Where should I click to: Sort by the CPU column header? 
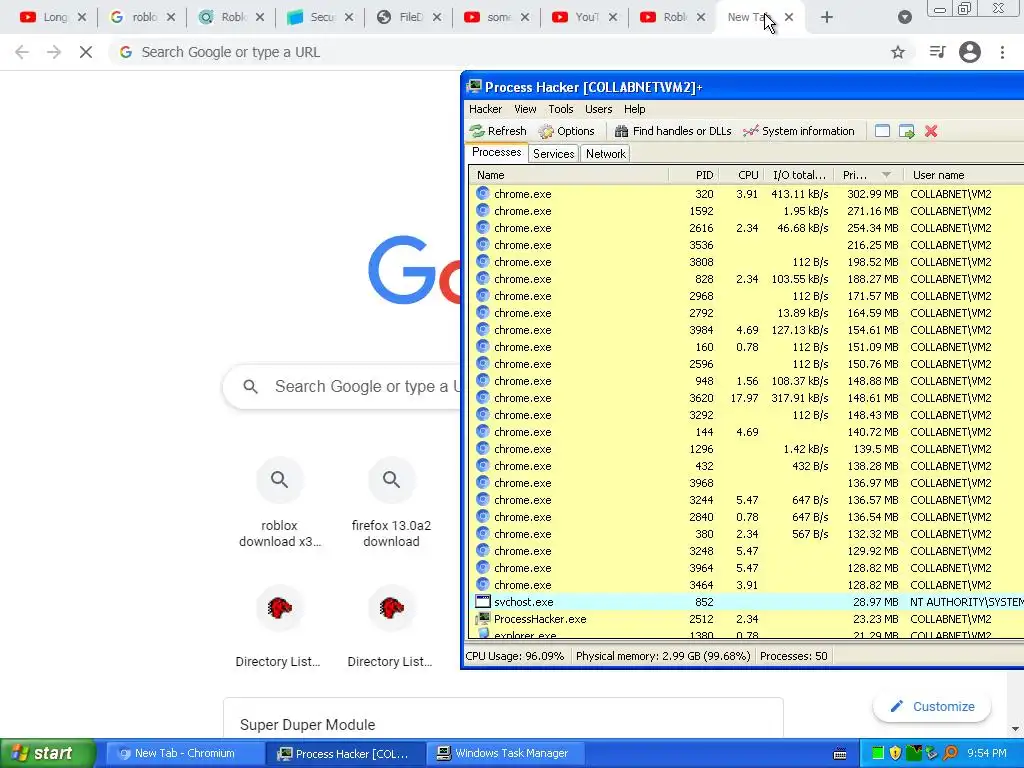(741, 175)
